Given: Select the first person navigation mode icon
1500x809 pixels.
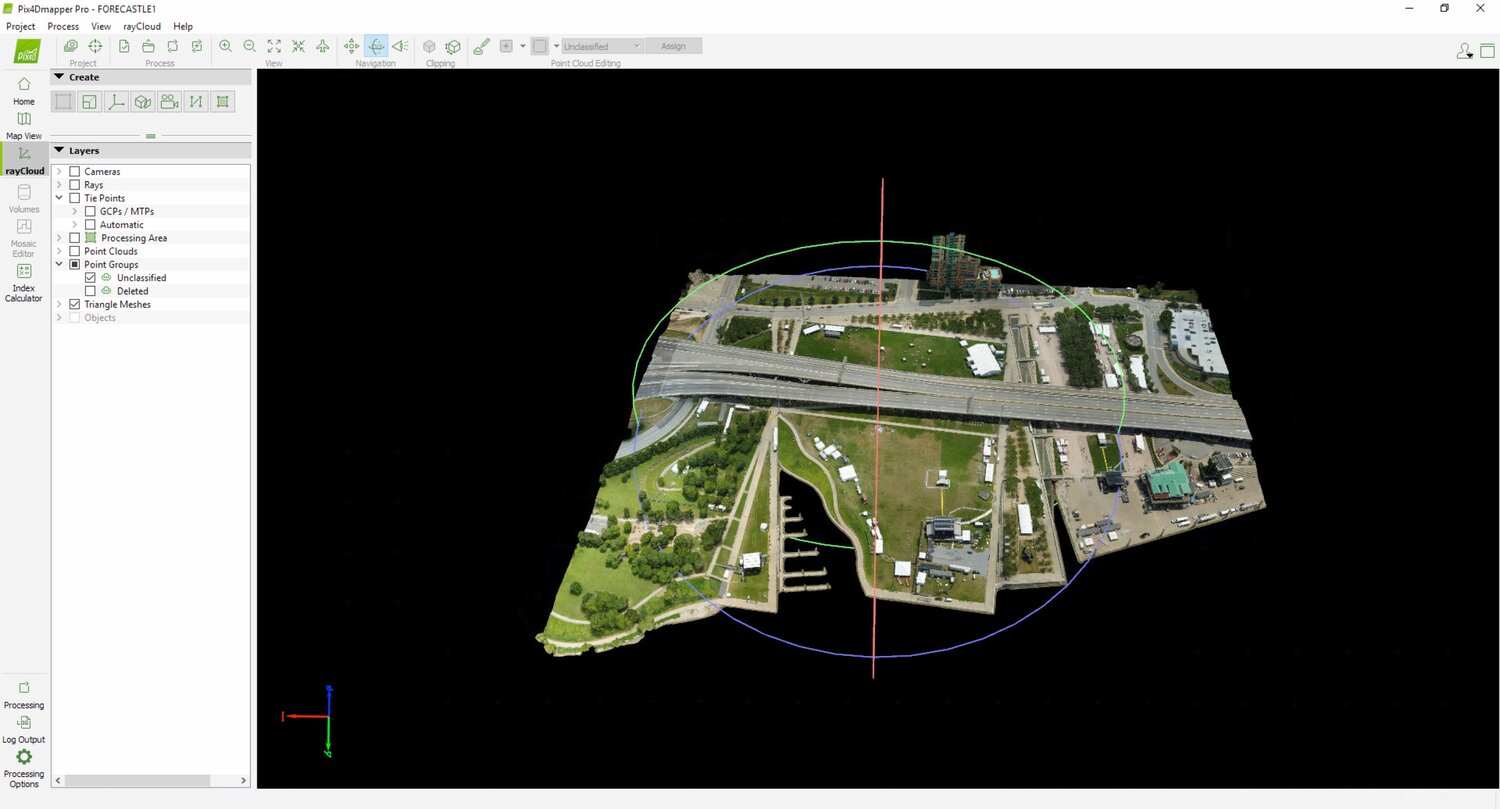Looking at the screenshot, I should 400,46.
